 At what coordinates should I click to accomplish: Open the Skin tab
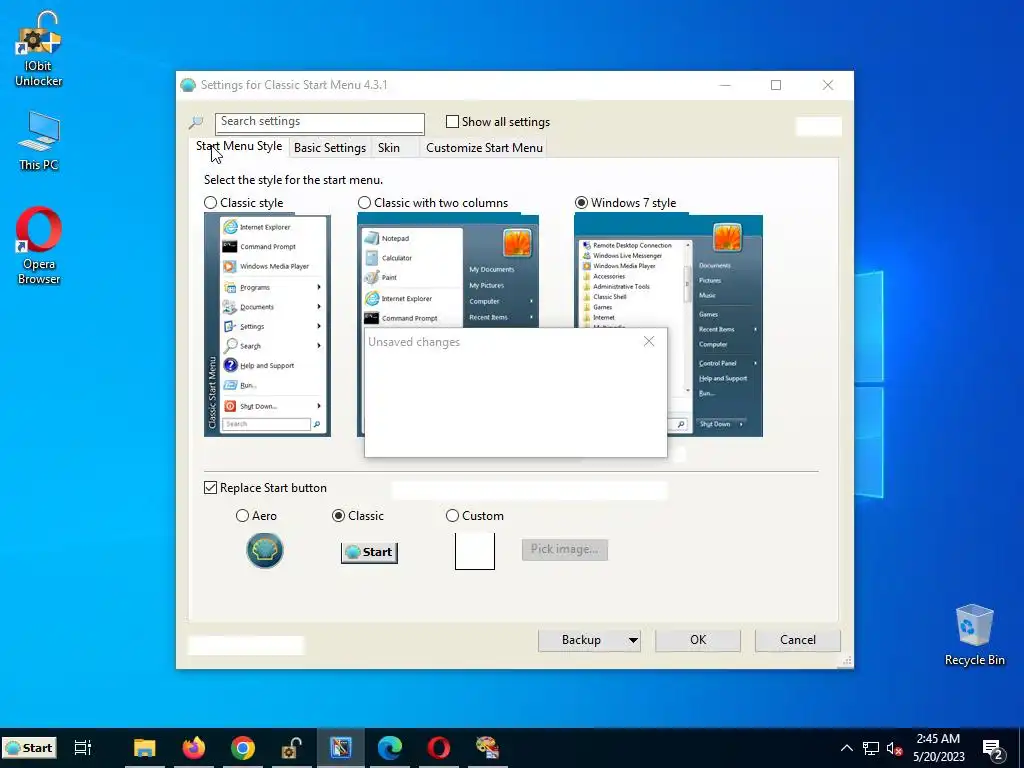click(x=389, y=148)
